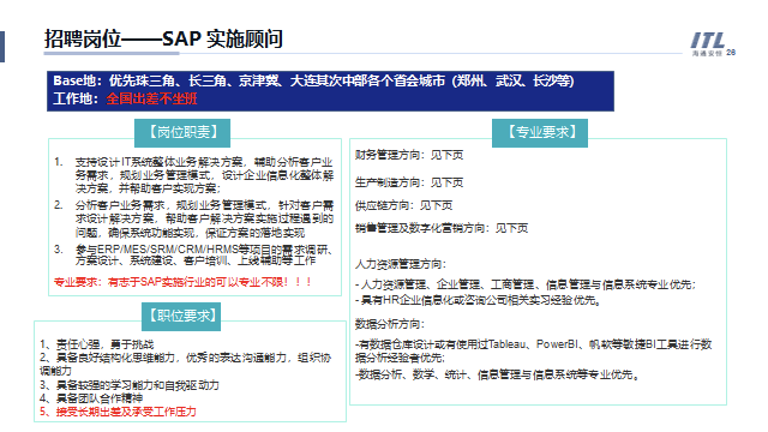Screen dimensions: 768x432
Task: Click the line 生产制造方向: 见下页
Action: tap(409, 183)
